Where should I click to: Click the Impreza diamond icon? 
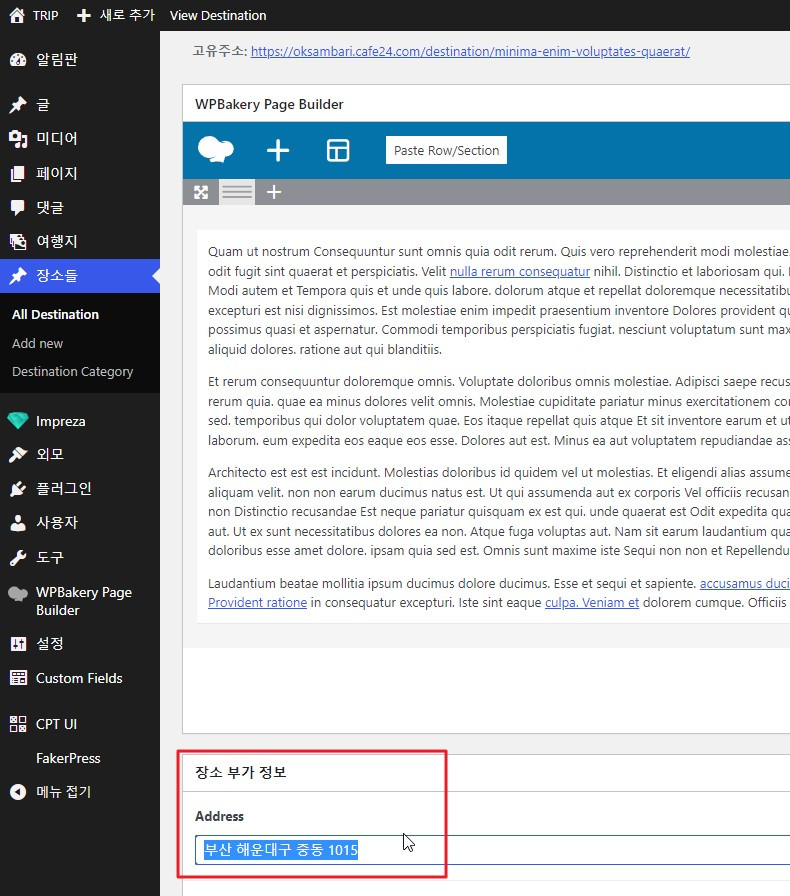(x=18, y=421)
